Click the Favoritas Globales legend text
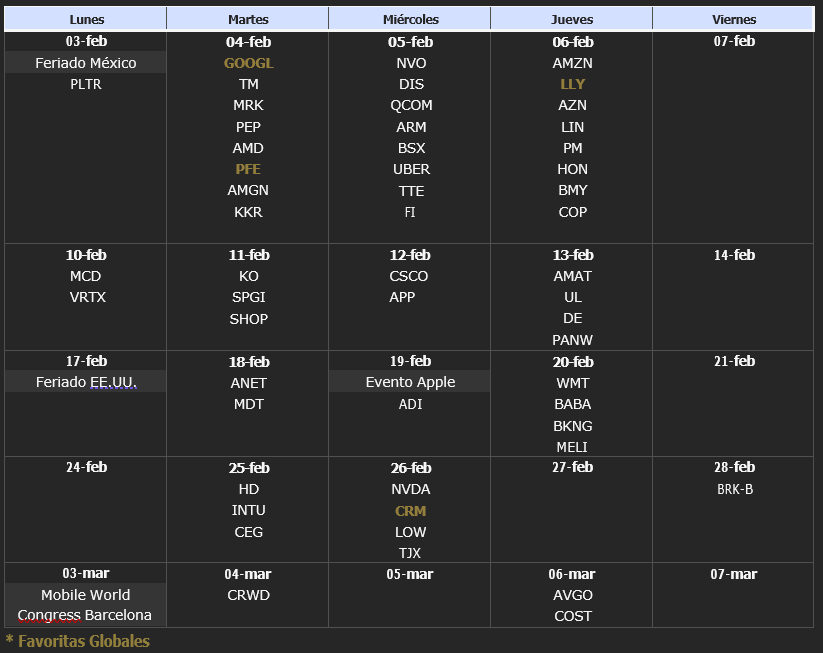The image size is (823, 653). pyautogui.click(x=78, y=641)
